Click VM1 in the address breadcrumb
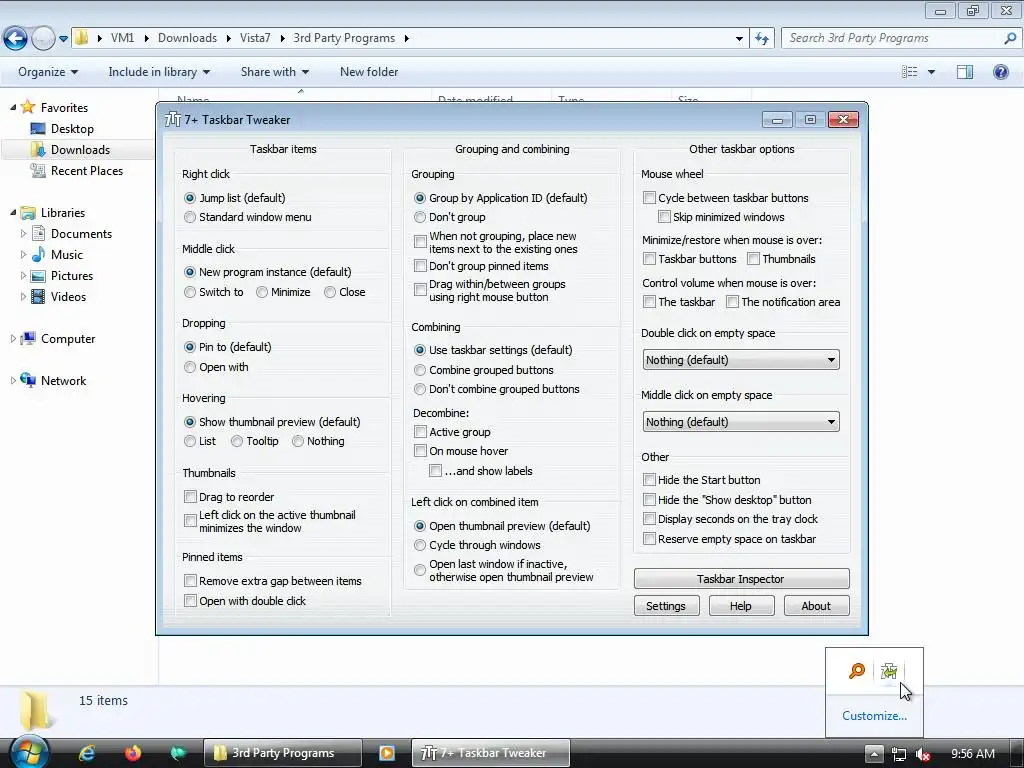This screenshot has height=768, width=1024. pos(122,38)
